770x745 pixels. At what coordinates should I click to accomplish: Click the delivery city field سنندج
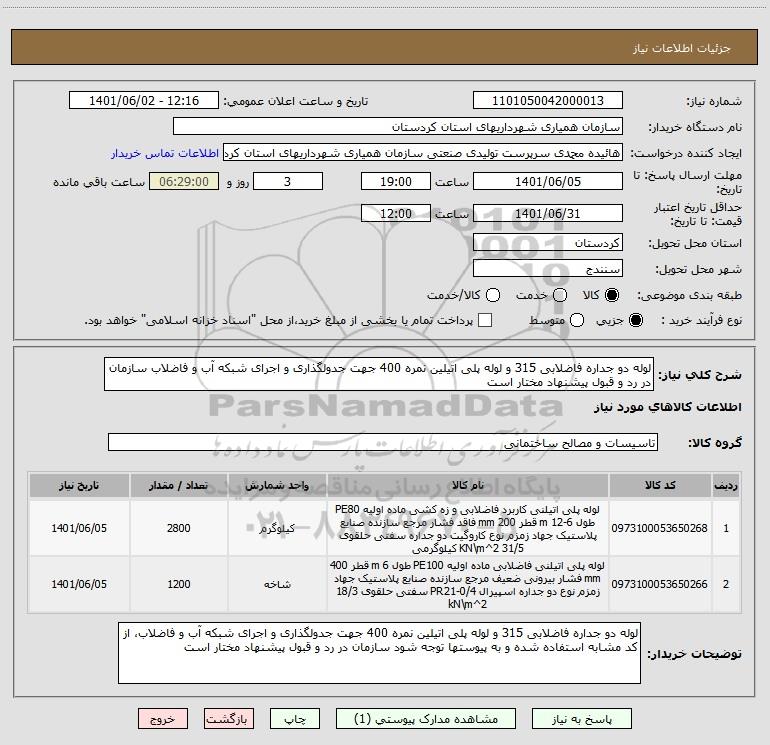point(548,269)
